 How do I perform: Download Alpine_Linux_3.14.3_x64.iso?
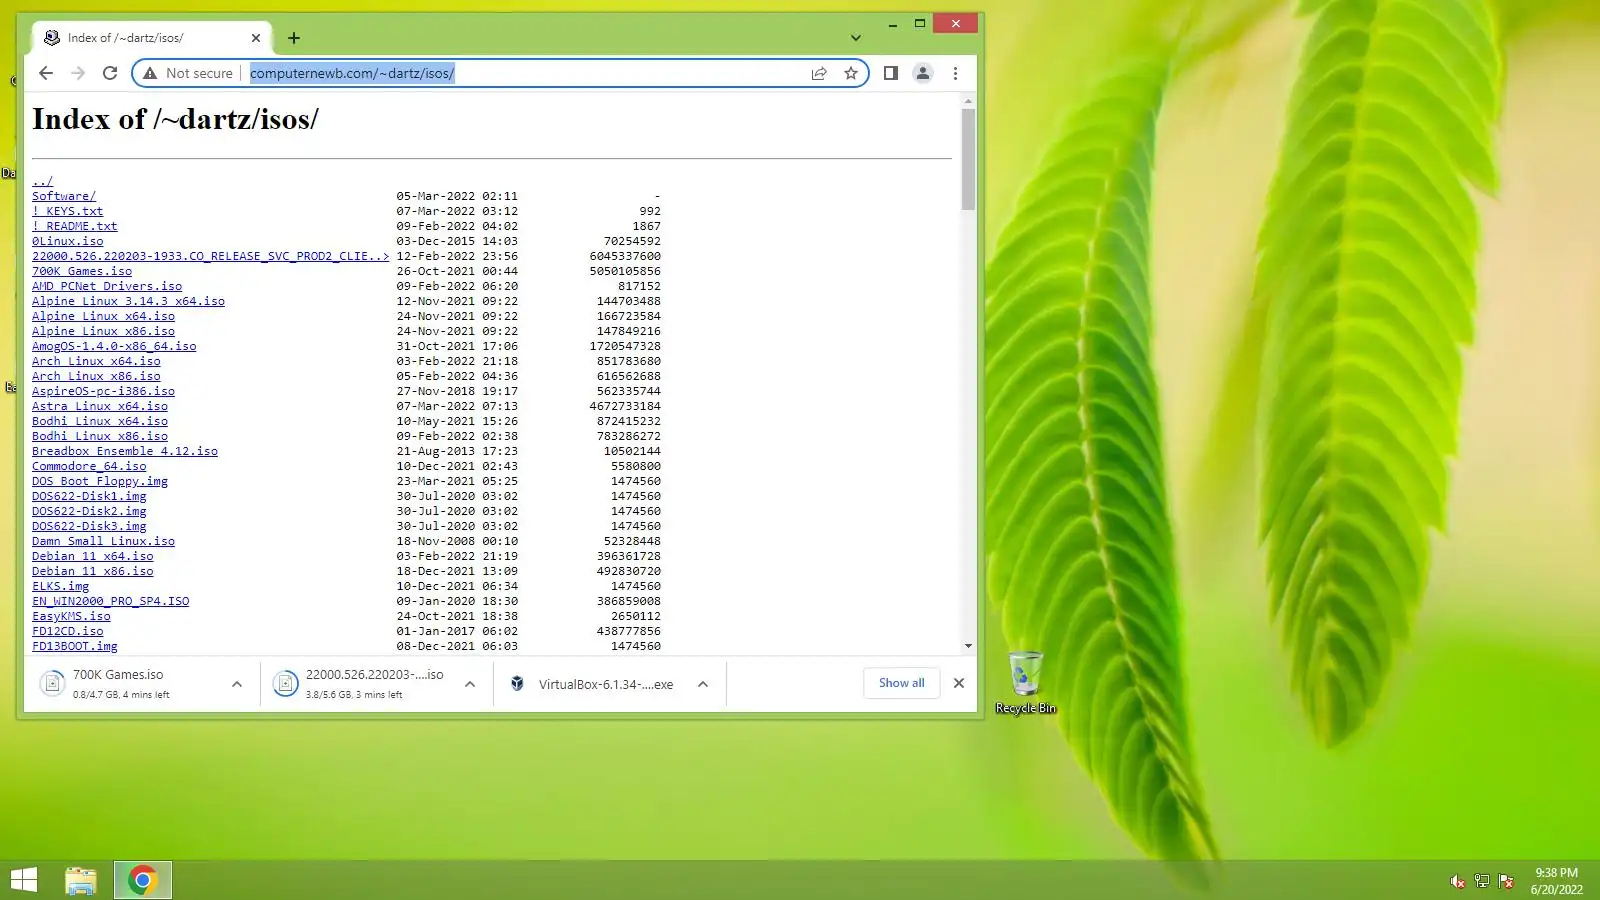[x=128, y=301]
